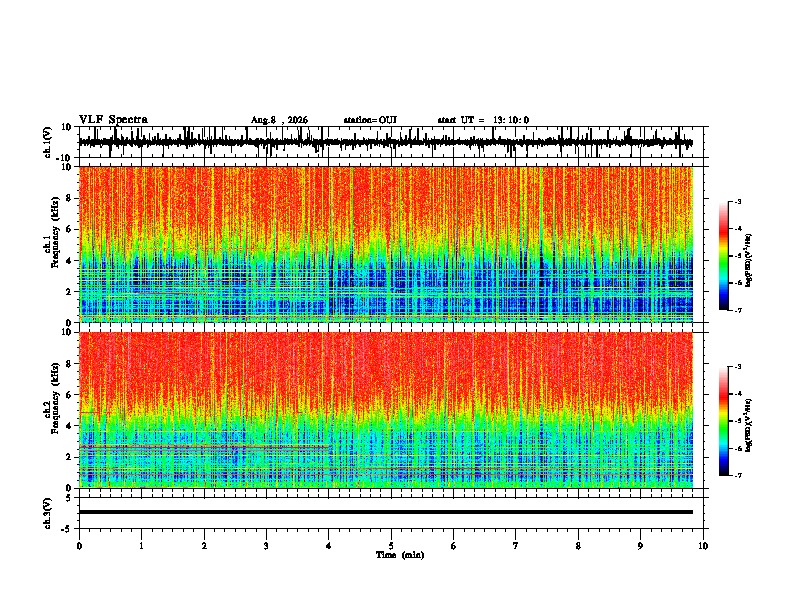
Task: Click the "5" tick label on the time axis
Action: 391,546
